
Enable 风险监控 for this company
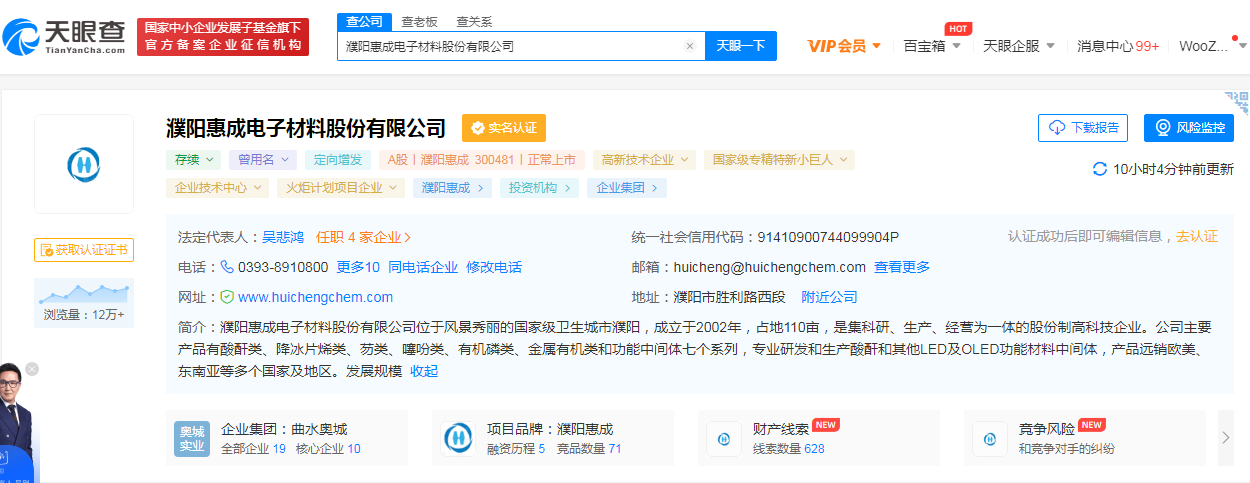(x=1189, y=128)
